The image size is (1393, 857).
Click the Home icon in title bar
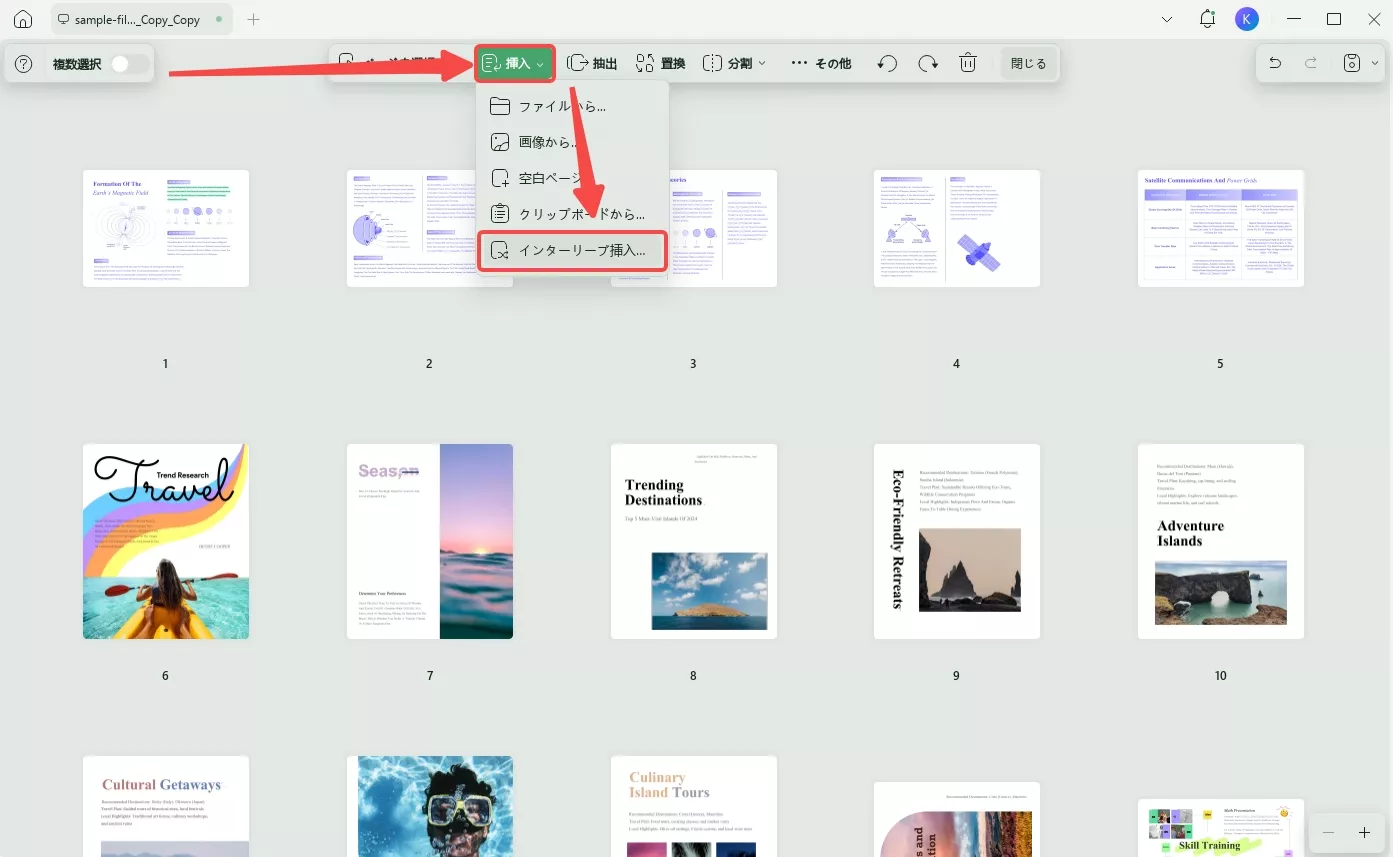coord(23,19)
